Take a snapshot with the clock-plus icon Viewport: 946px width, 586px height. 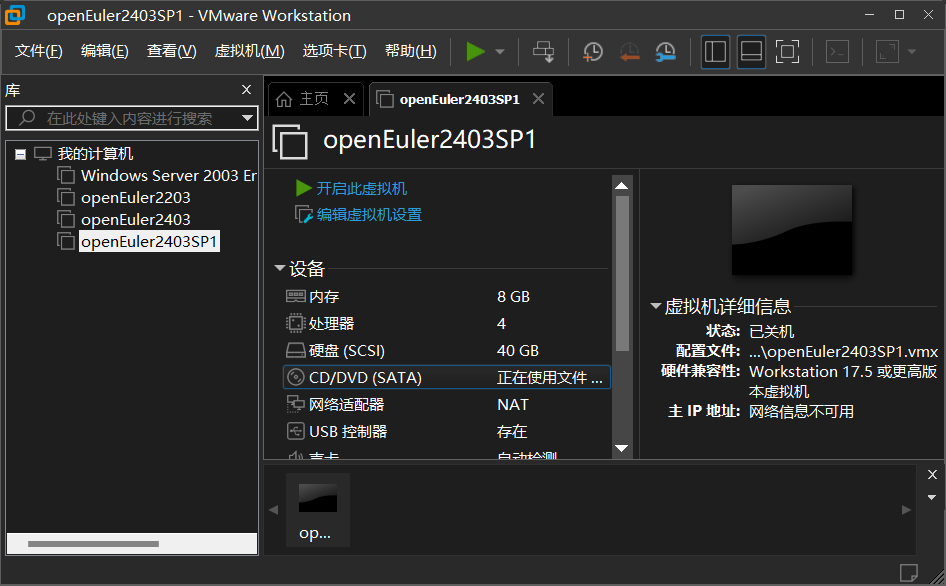coord(592,52)
